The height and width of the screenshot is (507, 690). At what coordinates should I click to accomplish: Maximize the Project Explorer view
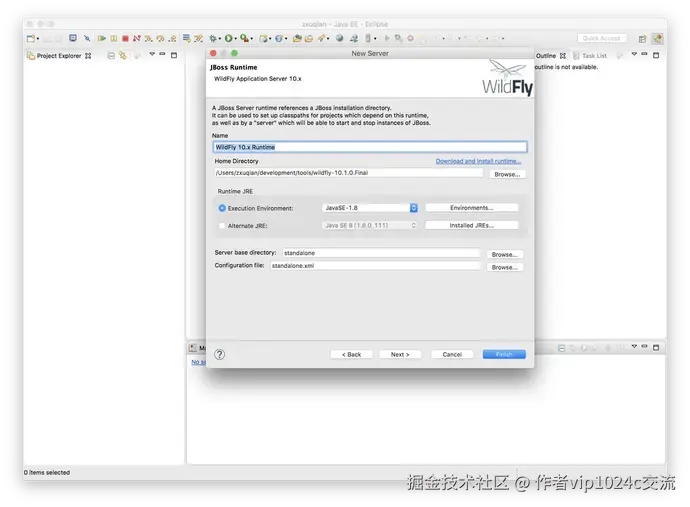pos(174,55)
